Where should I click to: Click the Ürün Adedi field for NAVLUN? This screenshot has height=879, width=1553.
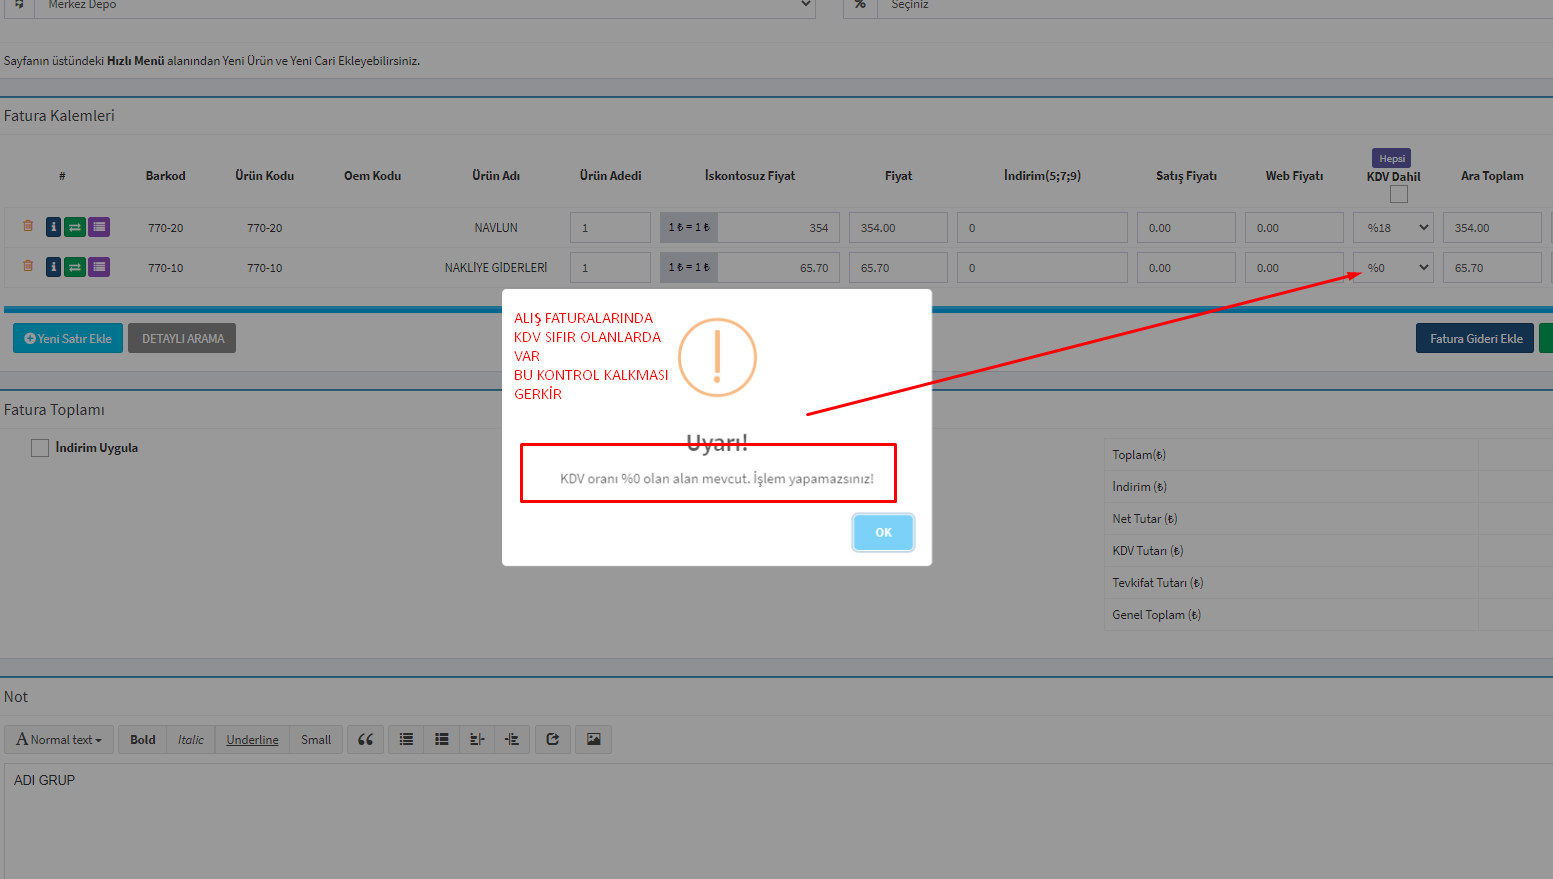point(610,228)
